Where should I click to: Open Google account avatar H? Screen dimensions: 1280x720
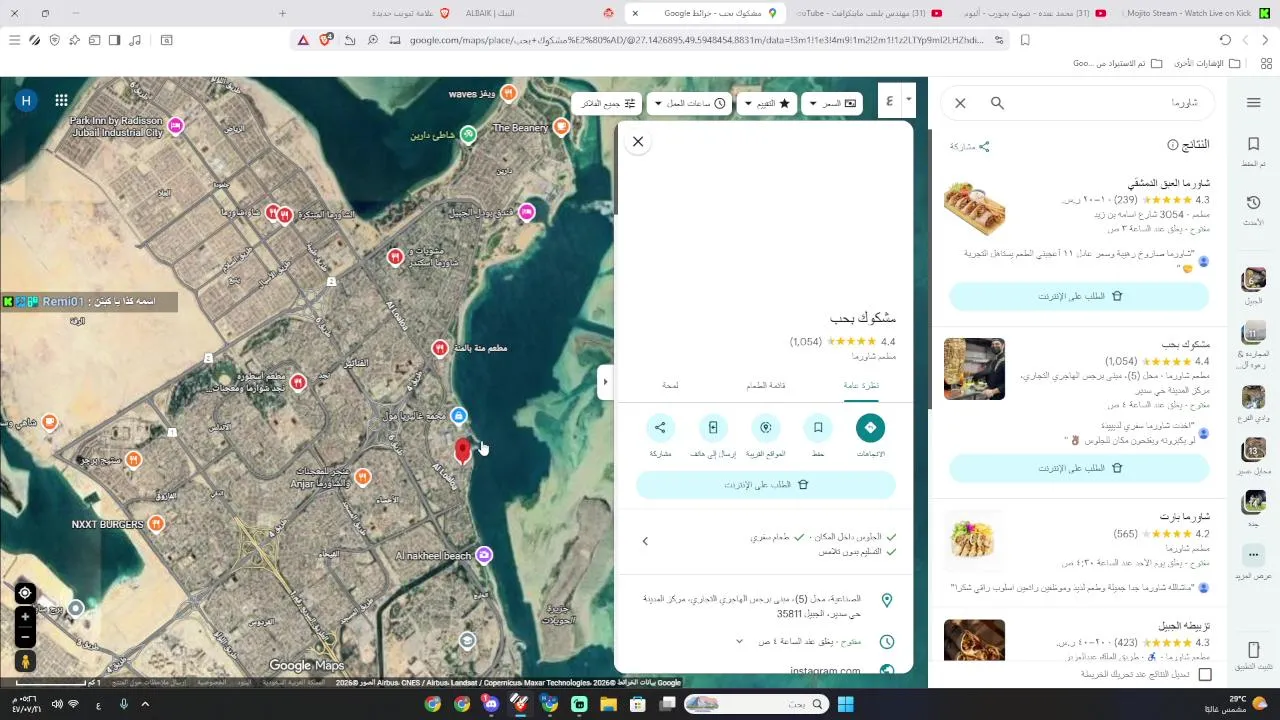27,100
